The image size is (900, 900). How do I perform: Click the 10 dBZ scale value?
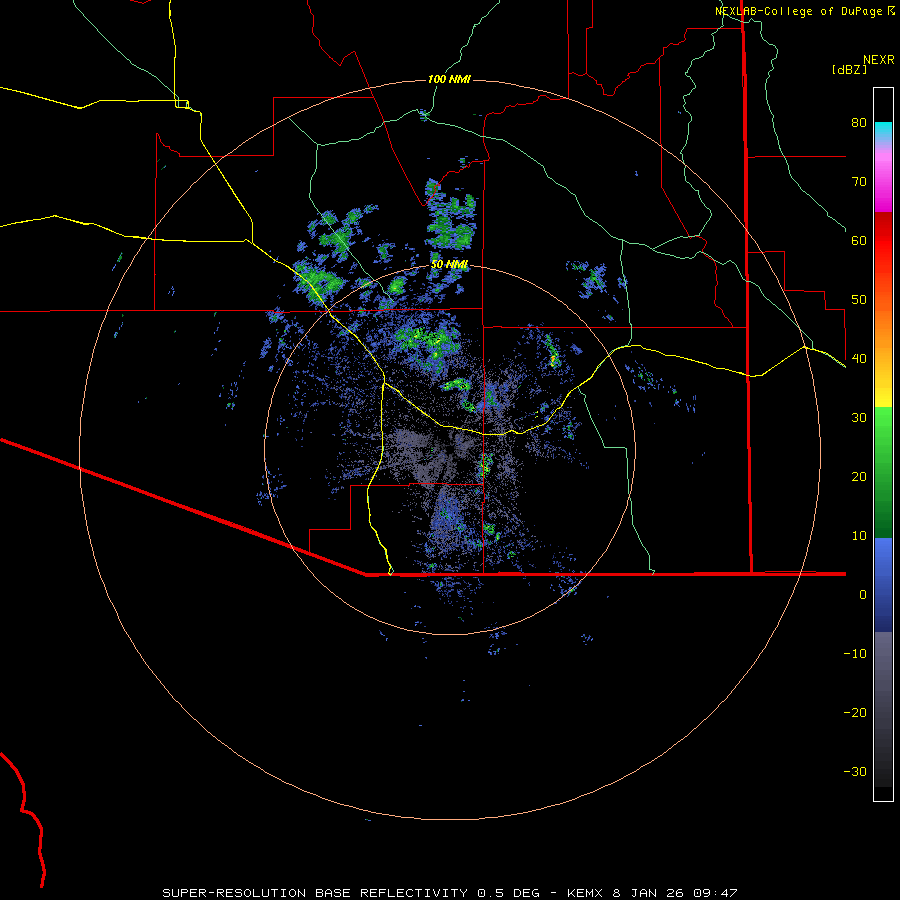point(859,536)
